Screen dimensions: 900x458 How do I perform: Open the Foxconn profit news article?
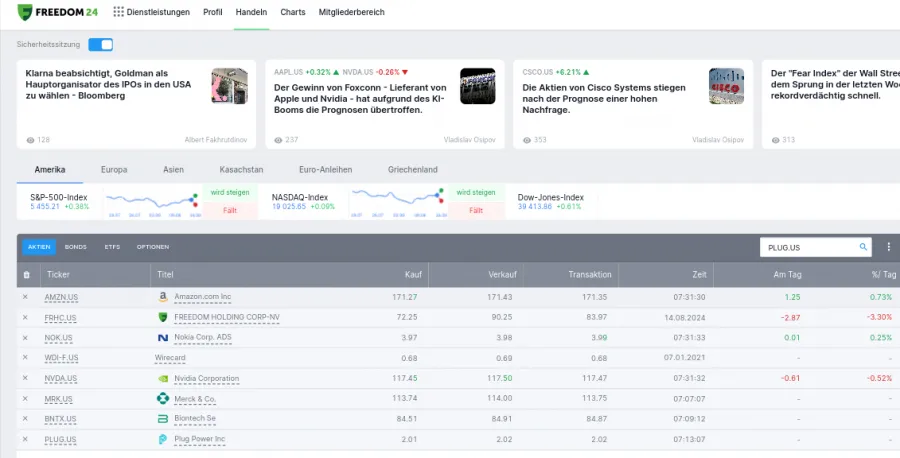pyautogui.click(x=360, y=99)
